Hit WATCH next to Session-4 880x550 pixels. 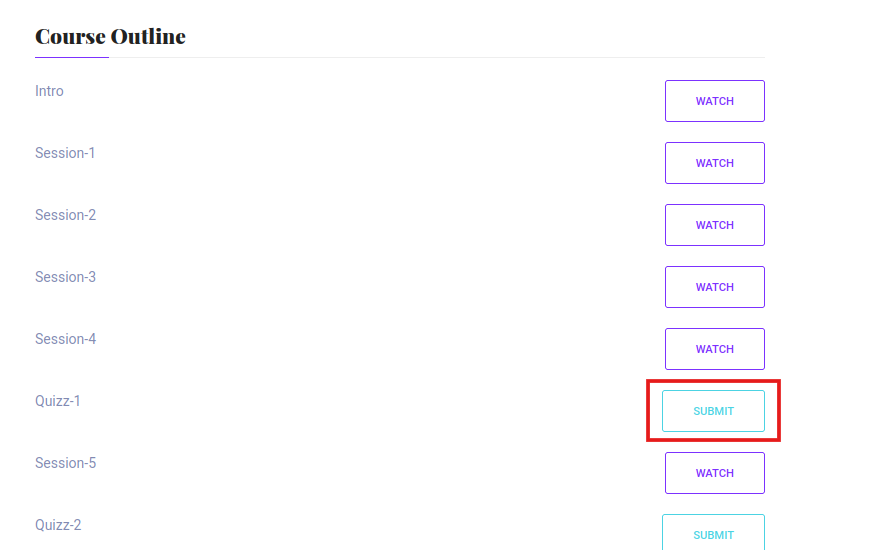click(714, 349)
